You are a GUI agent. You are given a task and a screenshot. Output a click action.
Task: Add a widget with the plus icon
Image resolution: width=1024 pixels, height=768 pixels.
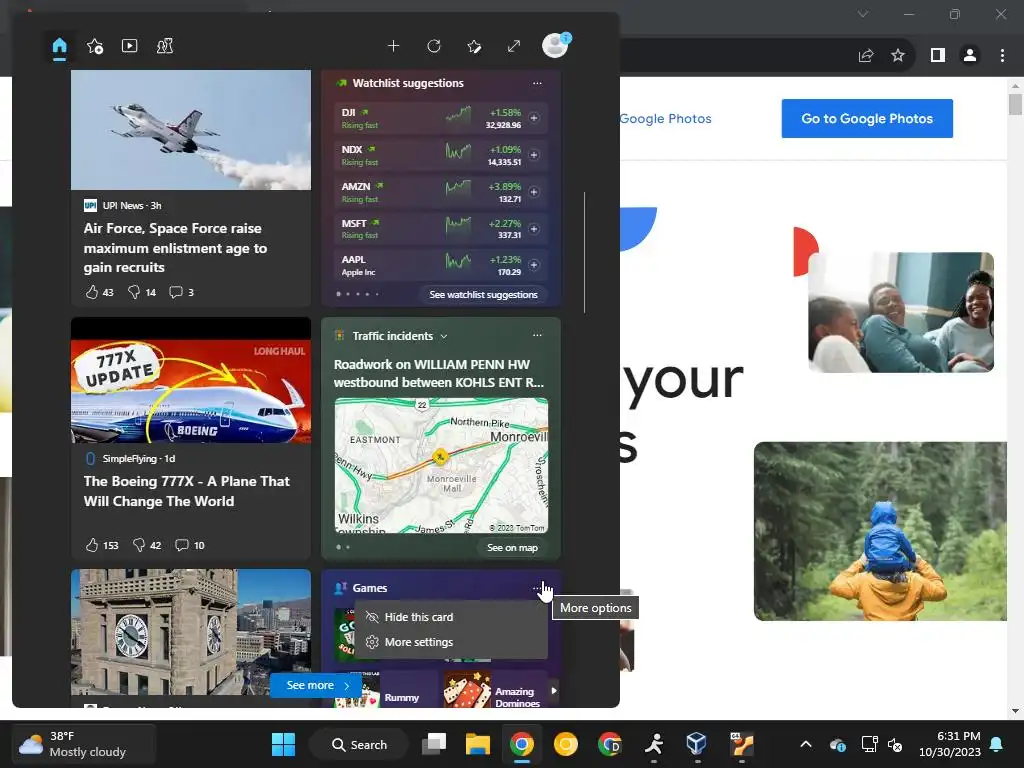[393, 46]
